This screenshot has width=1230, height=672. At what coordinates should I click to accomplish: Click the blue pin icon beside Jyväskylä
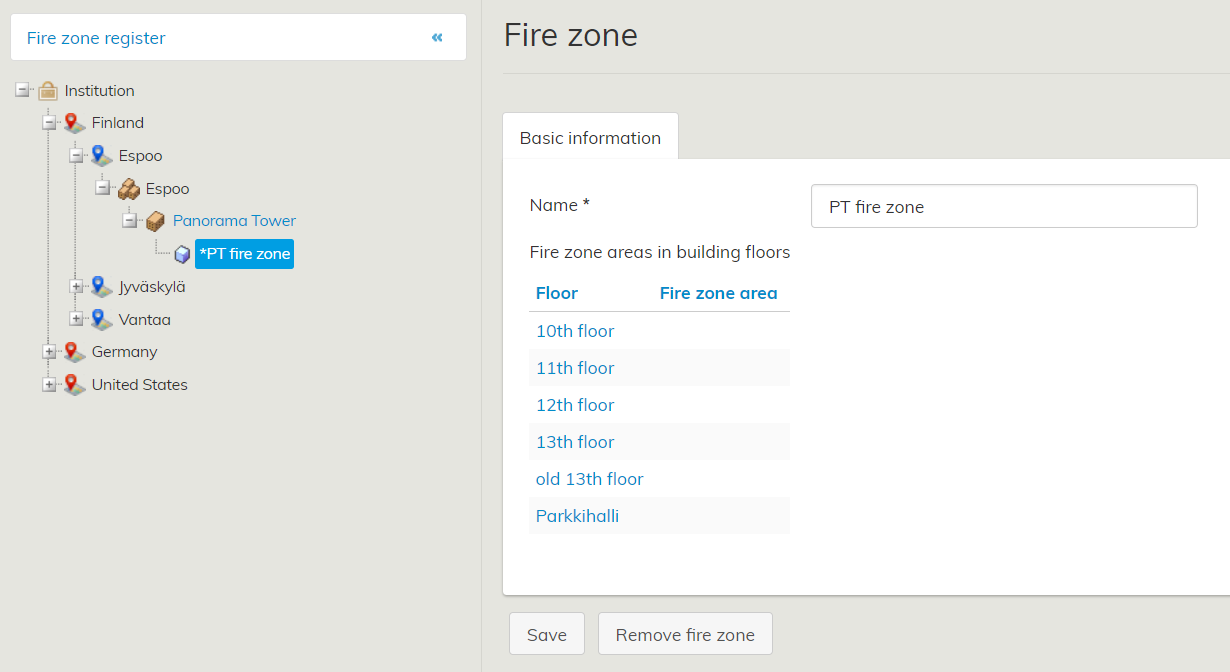101,287
